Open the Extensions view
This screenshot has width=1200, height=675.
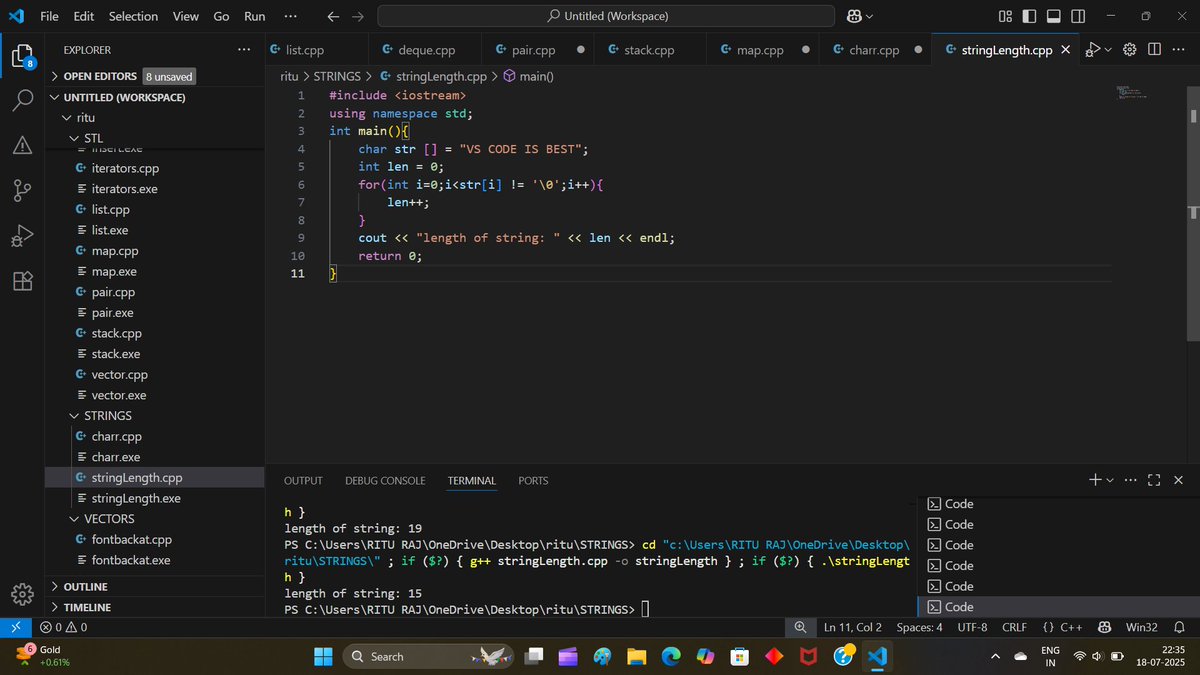[22, 281]
